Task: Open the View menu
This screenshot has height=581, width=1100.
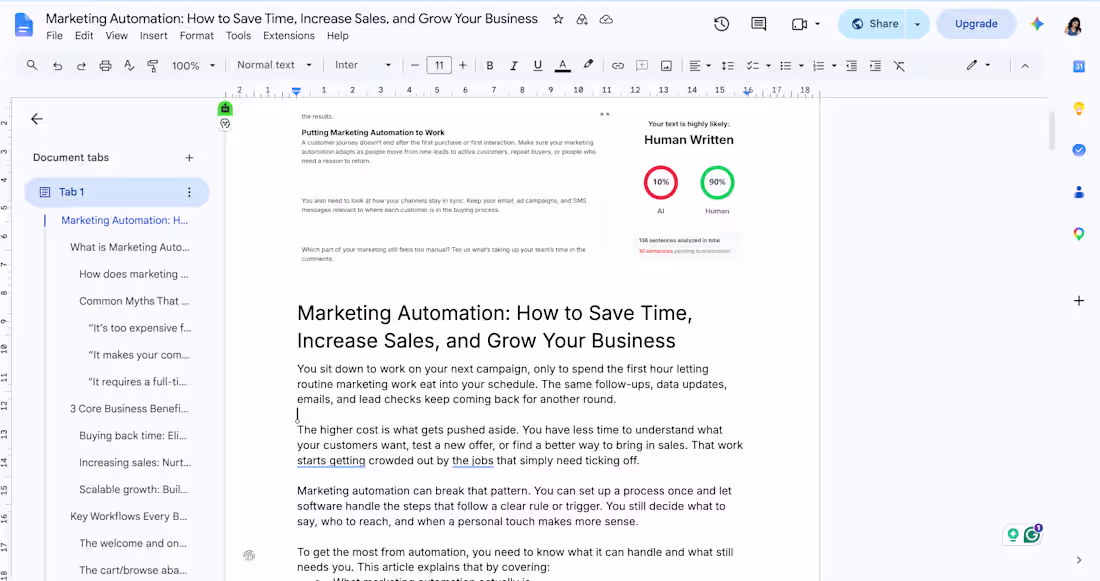Action: click(116, 36)
